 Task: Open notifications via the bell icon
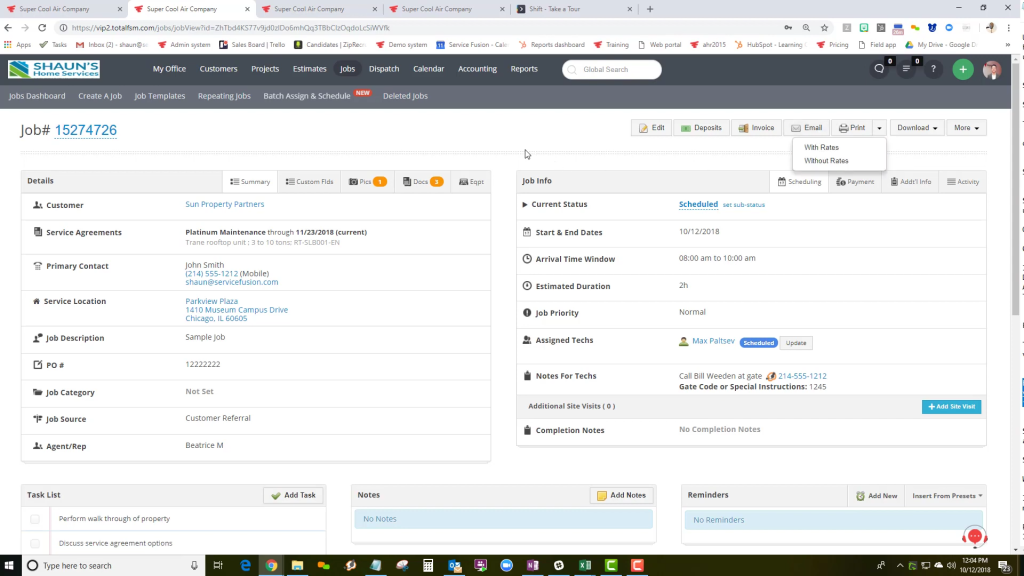click(x=879, y=69)
